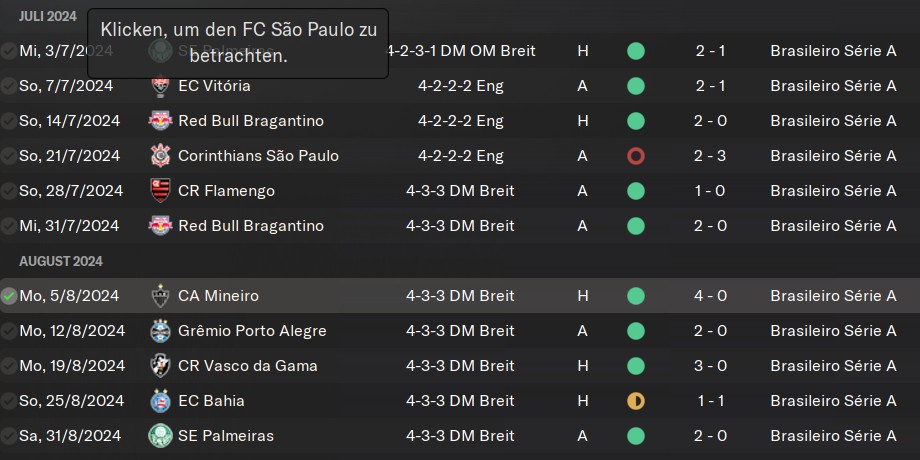
Task: Open the 2 - 3 result against Corinthians
Action: (x=710, y=156)
